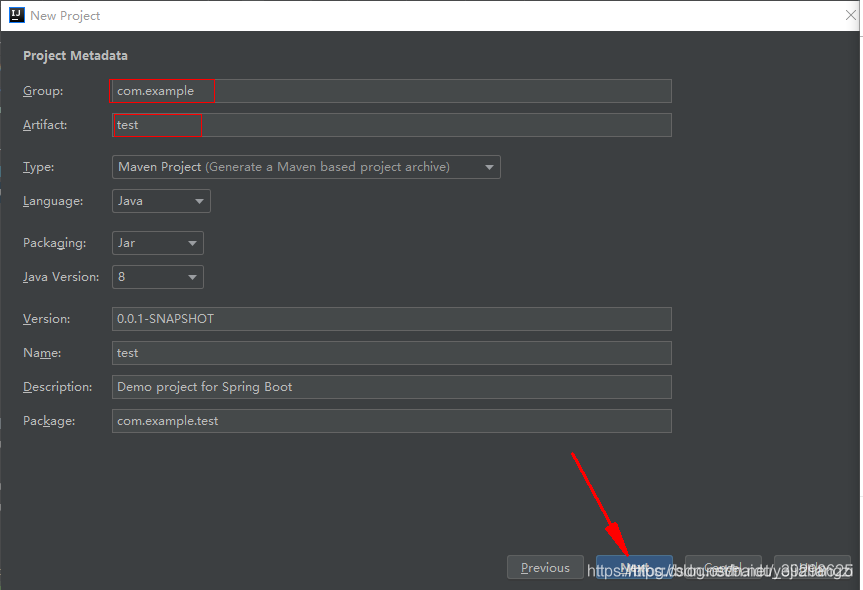Expand the Language dropdown set to Java
This screenshot has height=590, width=863.
(161, 201)
